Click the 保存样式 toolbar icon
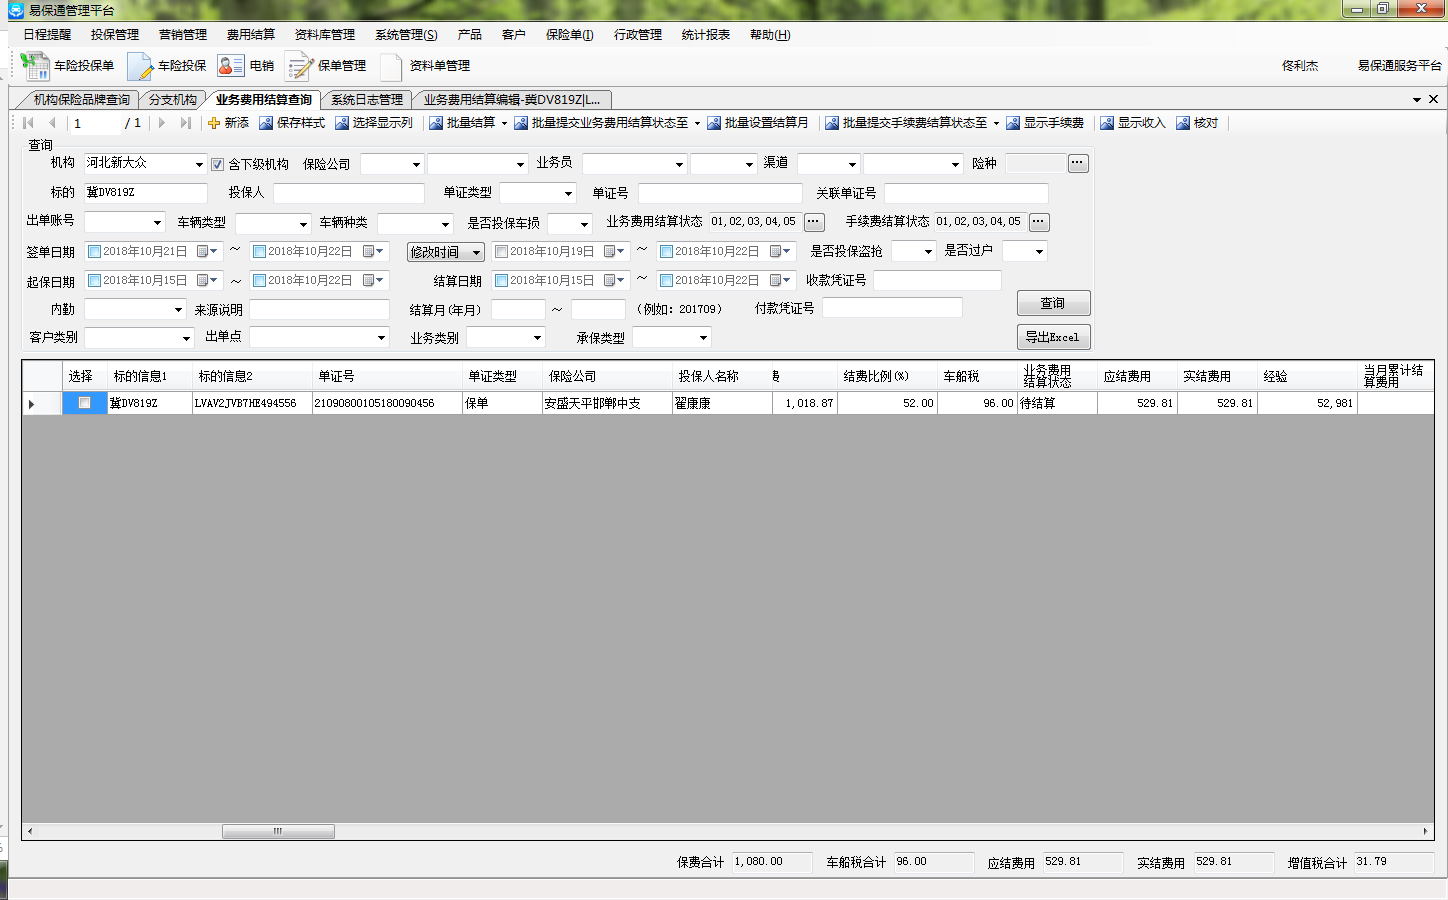Image resolution: width=1448 pixels, height=900 pixels. [266, 123]
